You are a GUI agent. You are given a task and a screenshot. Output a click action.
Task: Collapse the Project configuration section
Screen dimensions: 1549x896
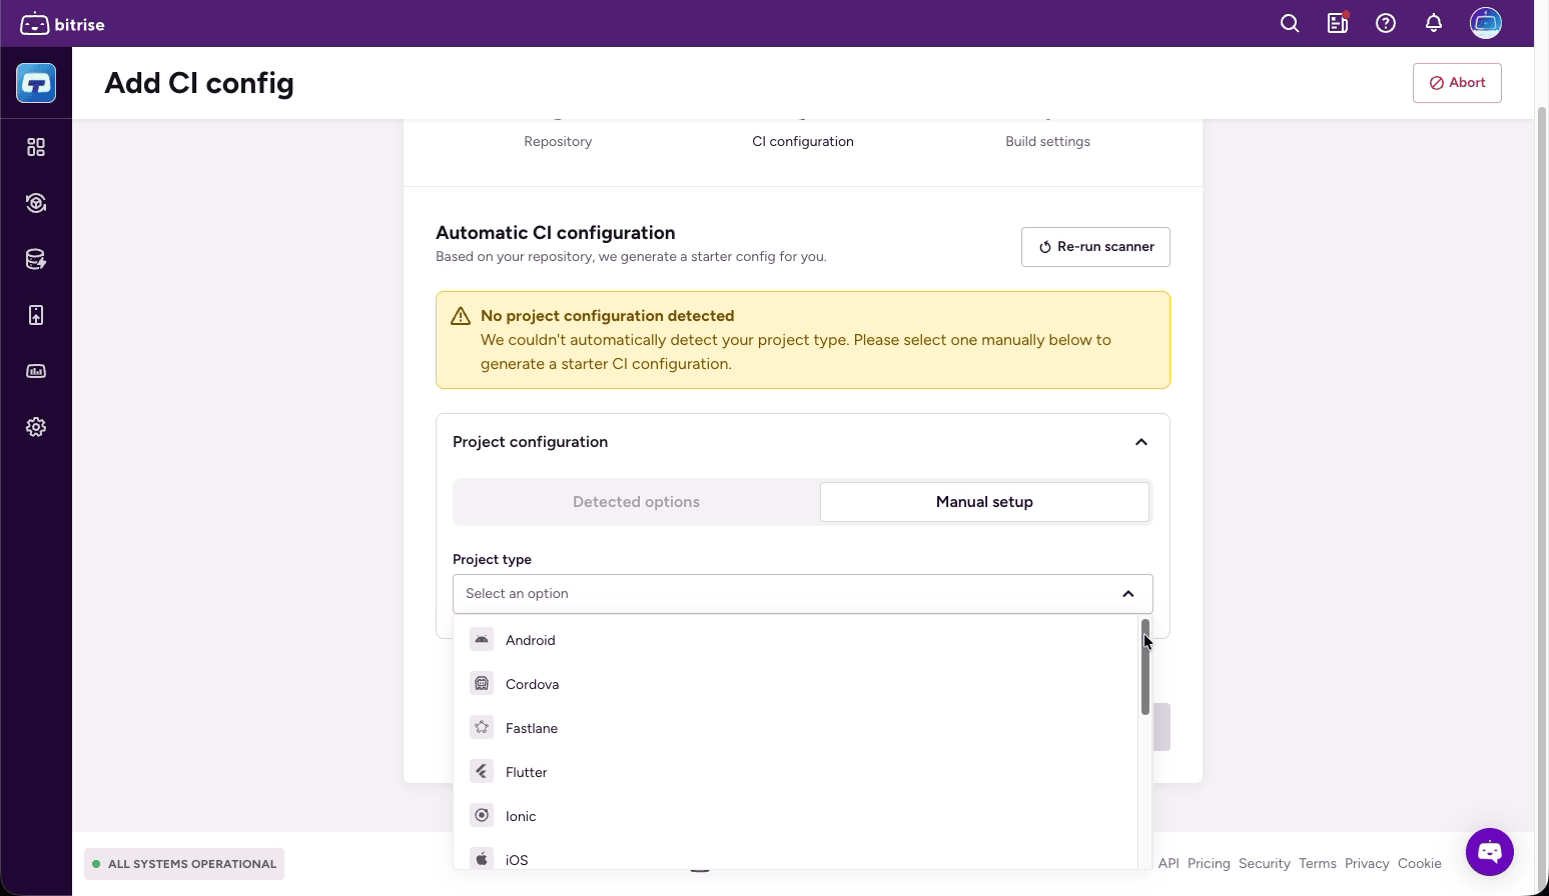click(1141, 442)
